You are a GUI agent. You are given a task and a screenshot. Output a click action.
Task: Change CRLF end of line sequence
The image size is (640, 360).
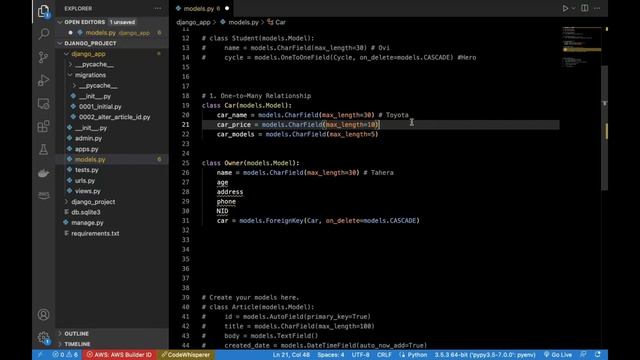click(x=384, y=355)
